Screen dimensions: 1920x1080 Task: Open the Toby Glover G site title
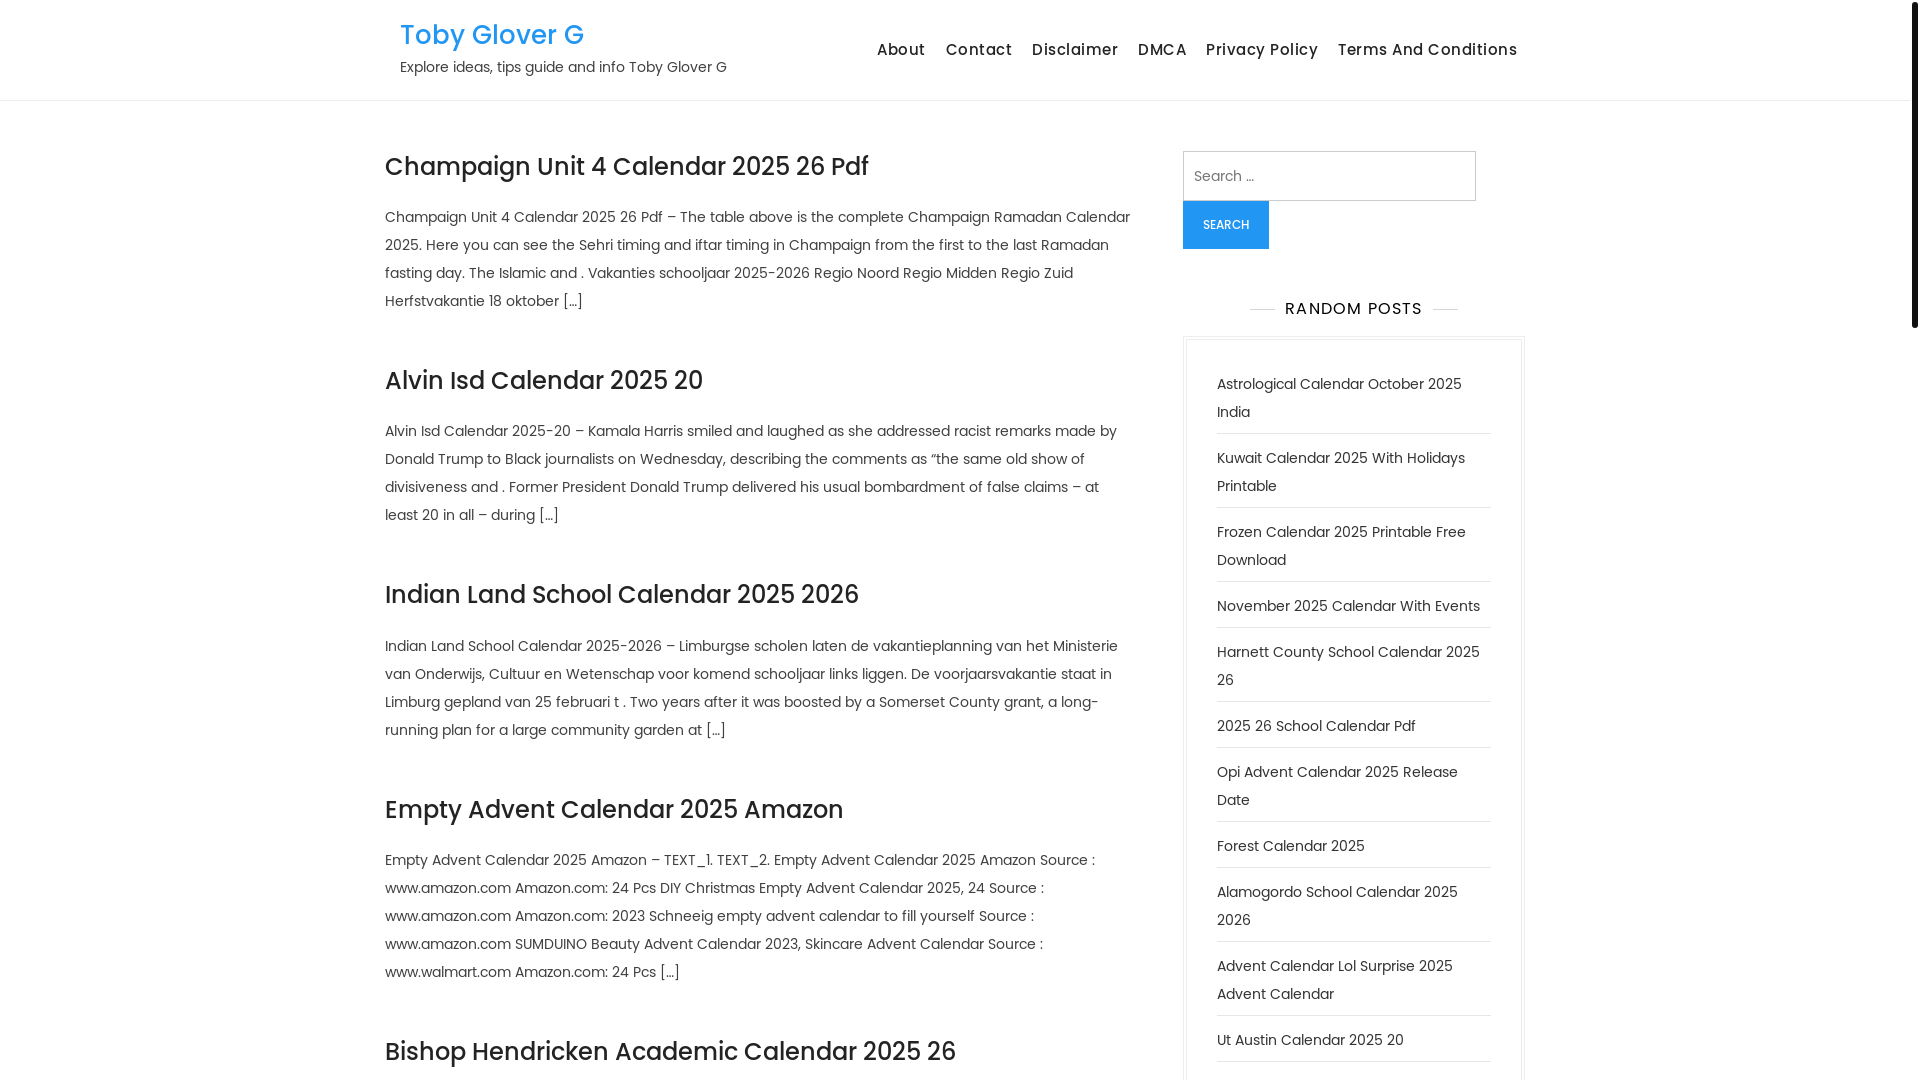click(x=492, y=35)
